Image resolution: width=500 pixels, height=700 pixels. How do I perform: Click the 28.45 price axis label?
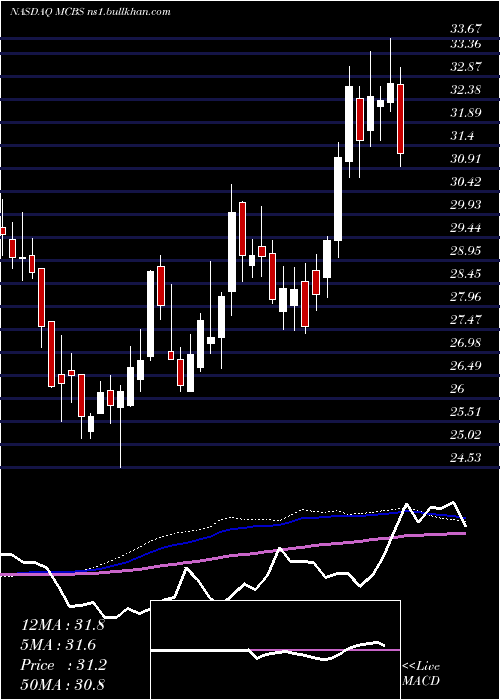(x=466, y=274)
